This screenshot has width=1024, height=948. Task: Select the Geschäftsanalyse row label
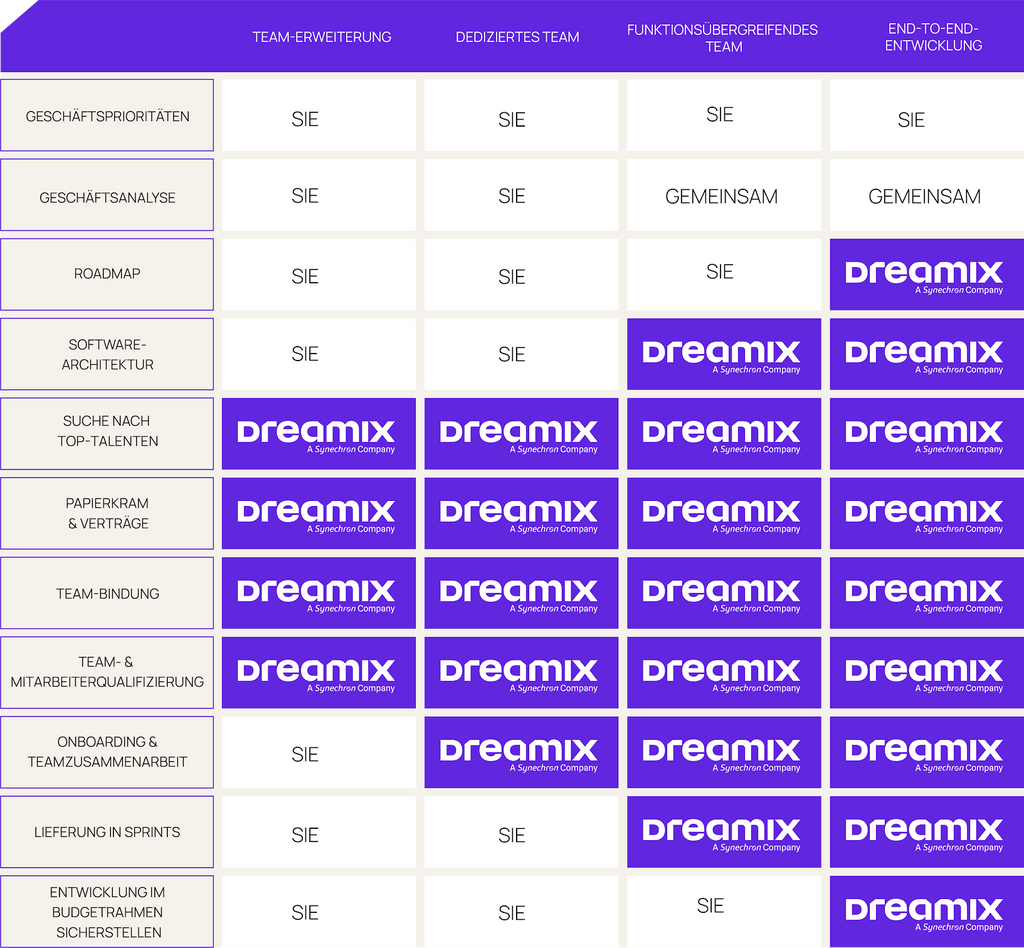(107, 197)
